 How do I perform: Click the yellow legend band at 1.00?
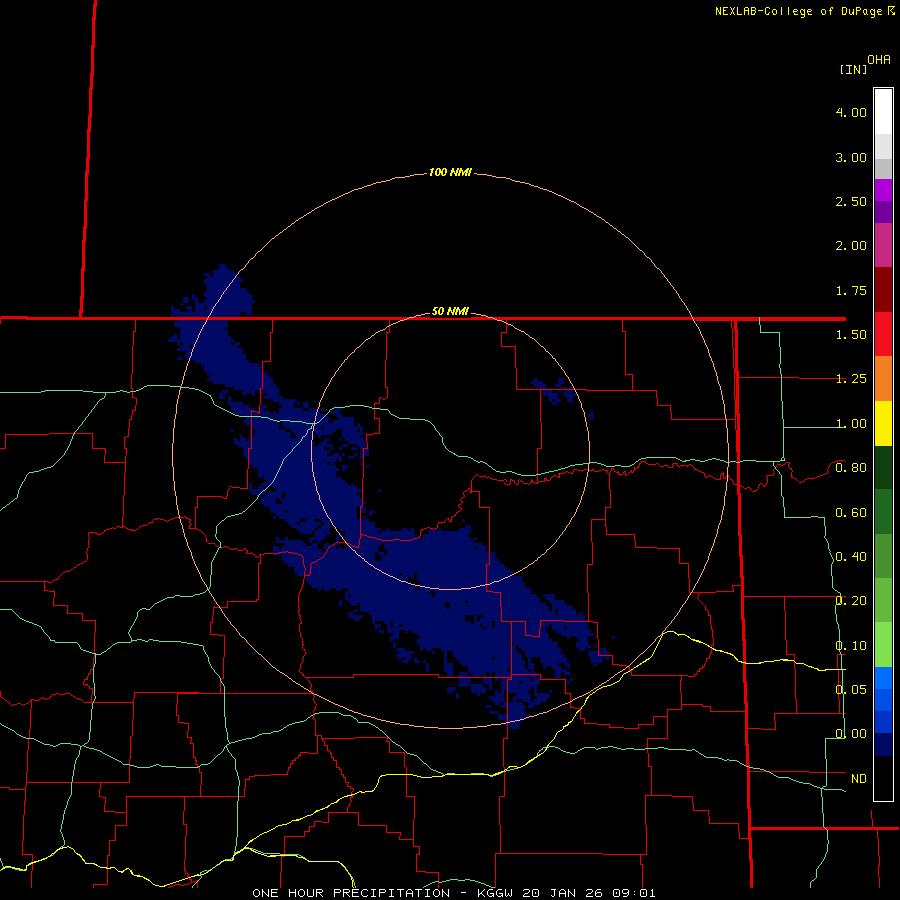[883, 423]
